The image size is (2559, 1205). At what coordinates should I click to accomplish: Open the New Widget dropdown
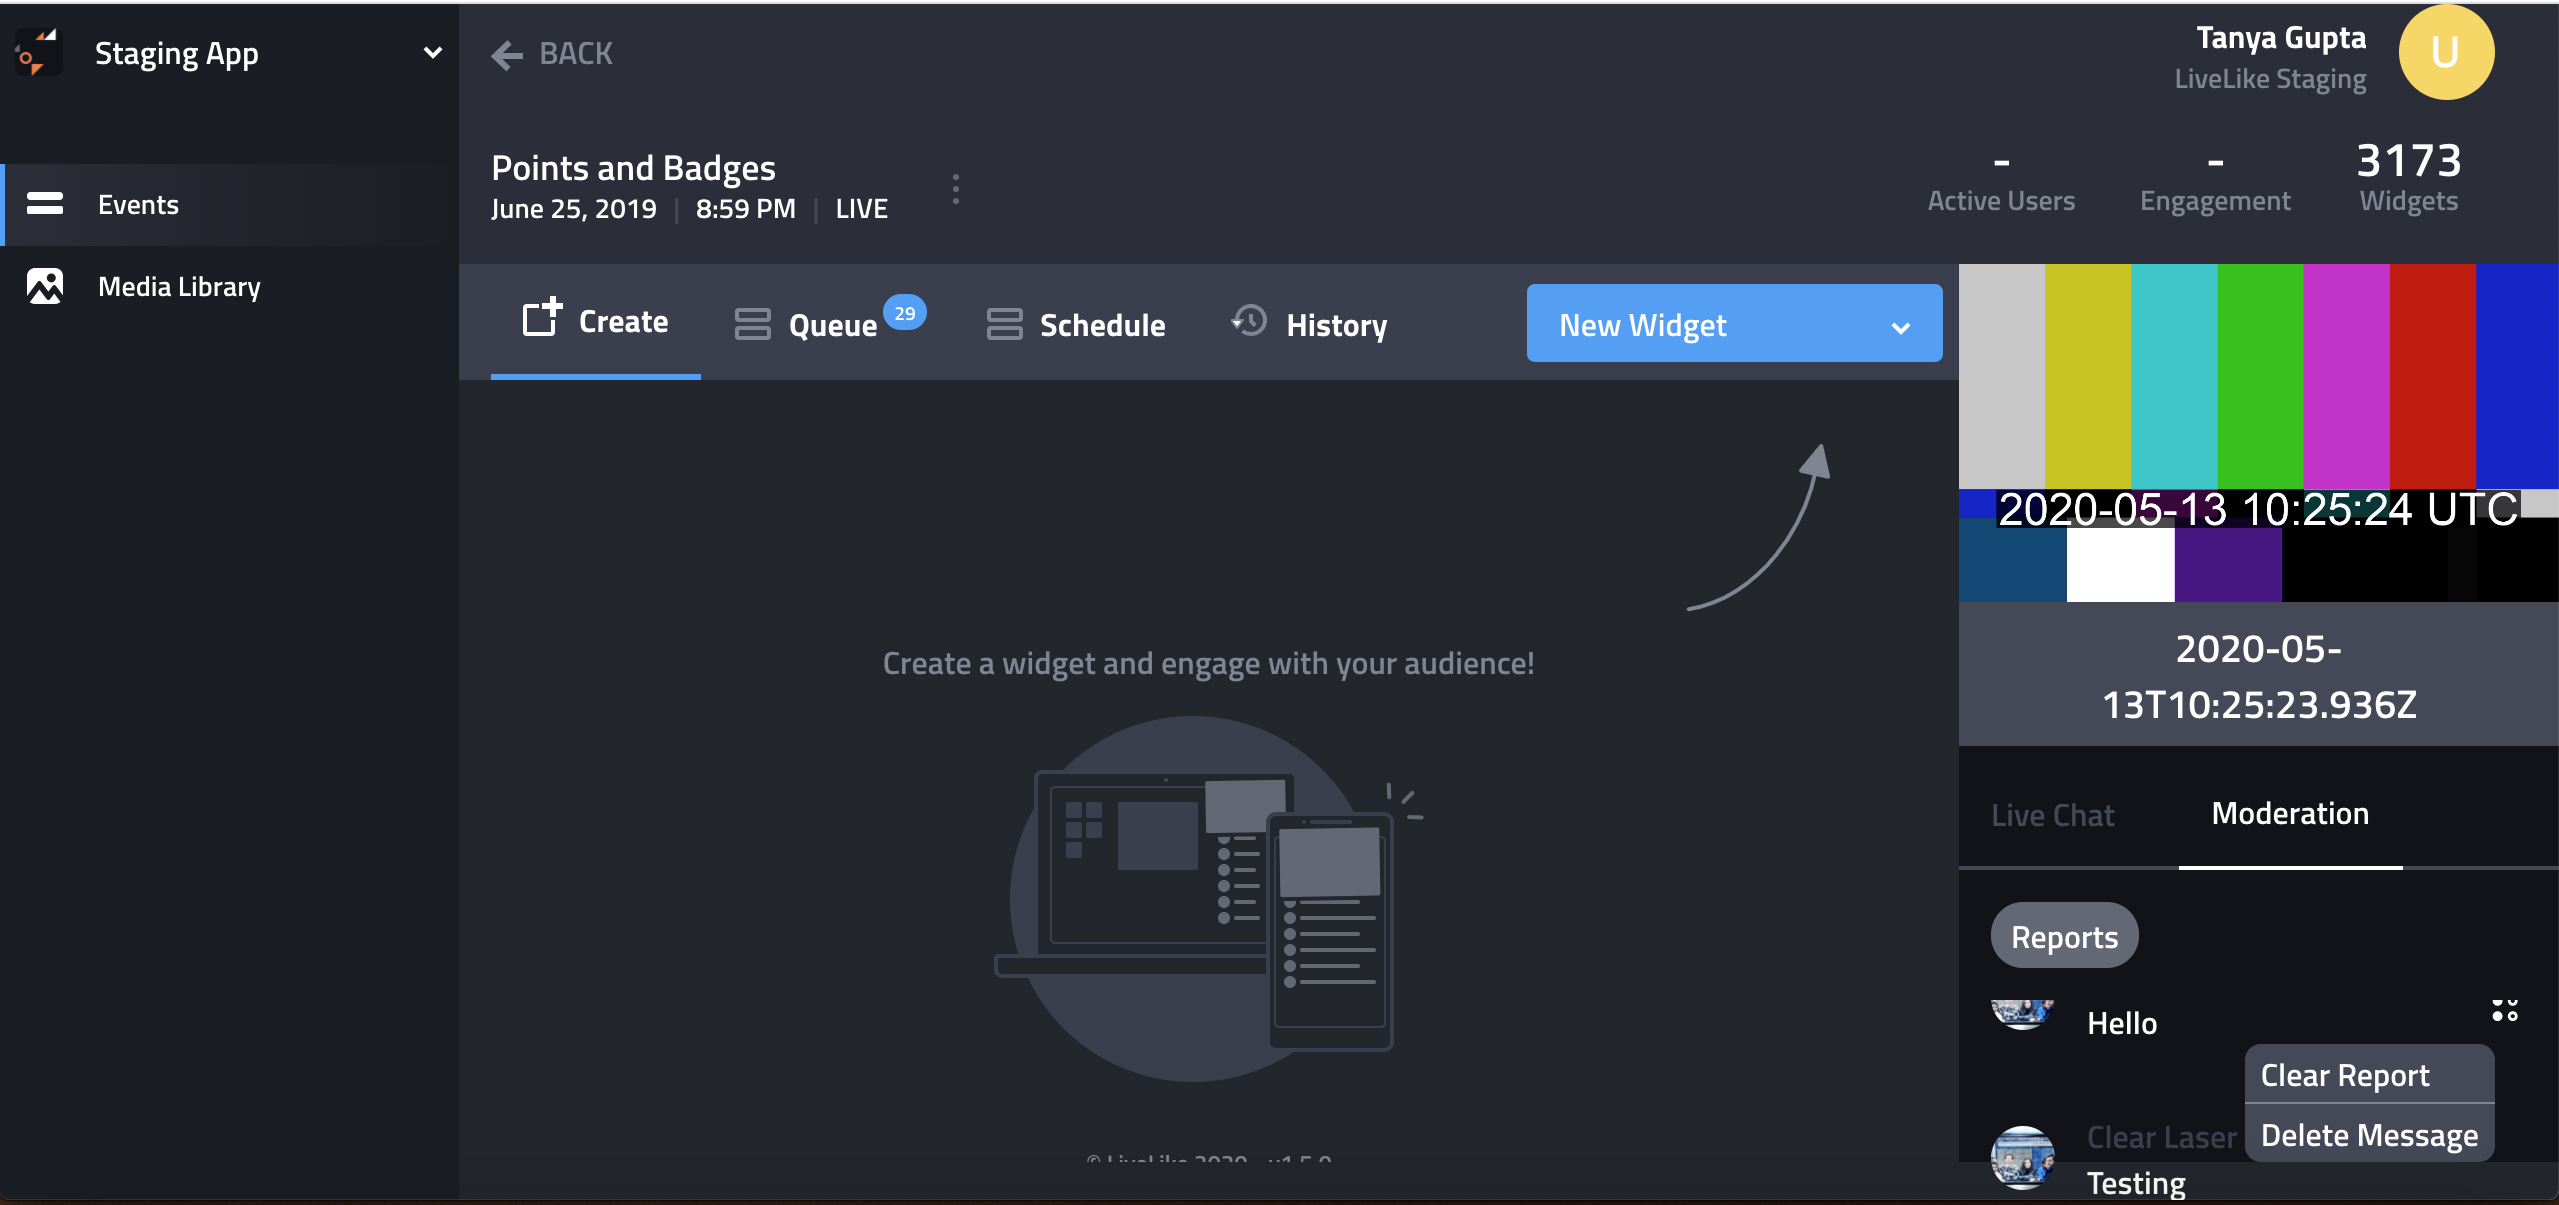point(1734,324)
